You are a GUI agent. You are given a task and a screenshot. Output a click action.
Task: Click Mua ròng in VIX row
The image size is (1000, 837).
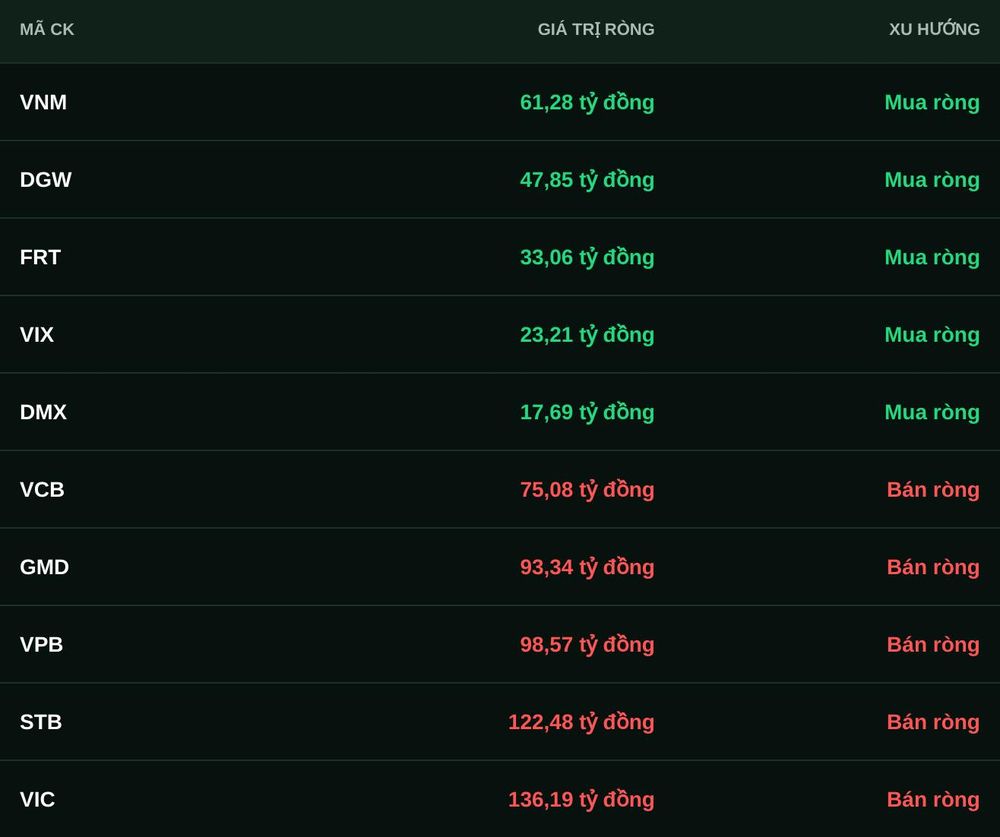(932, 335)
